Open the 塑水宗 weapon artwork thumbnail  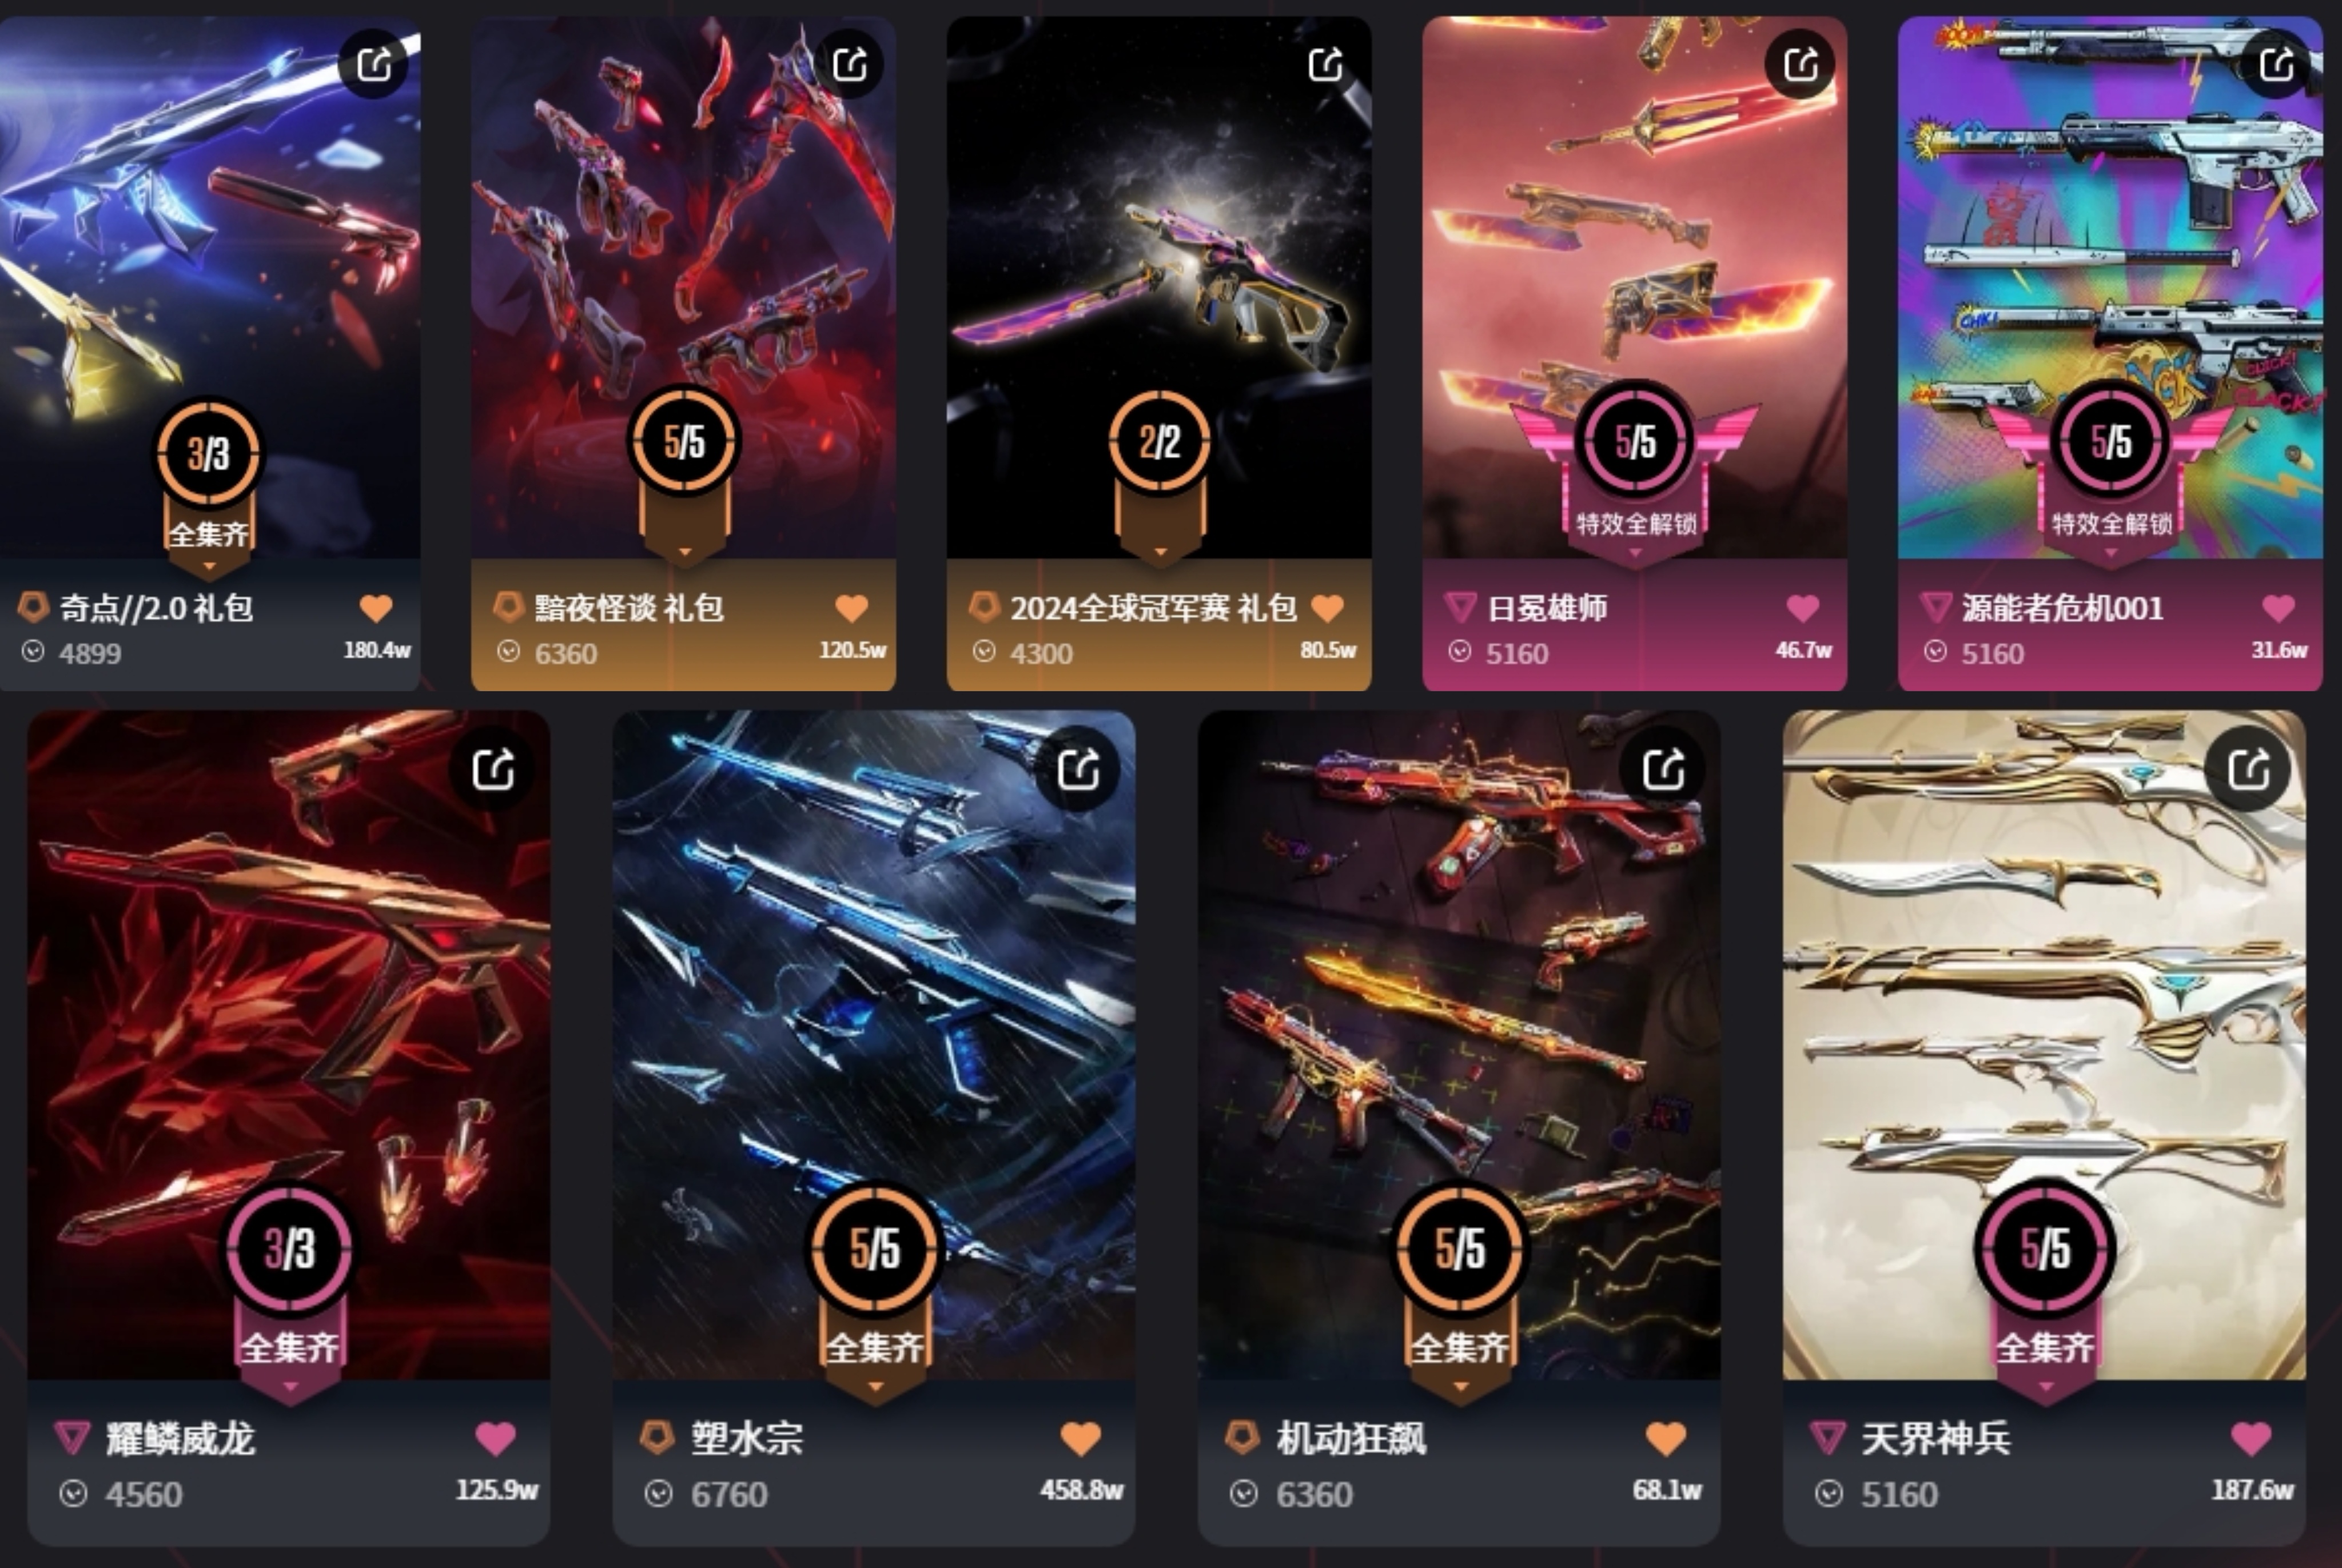(874, 1045)
